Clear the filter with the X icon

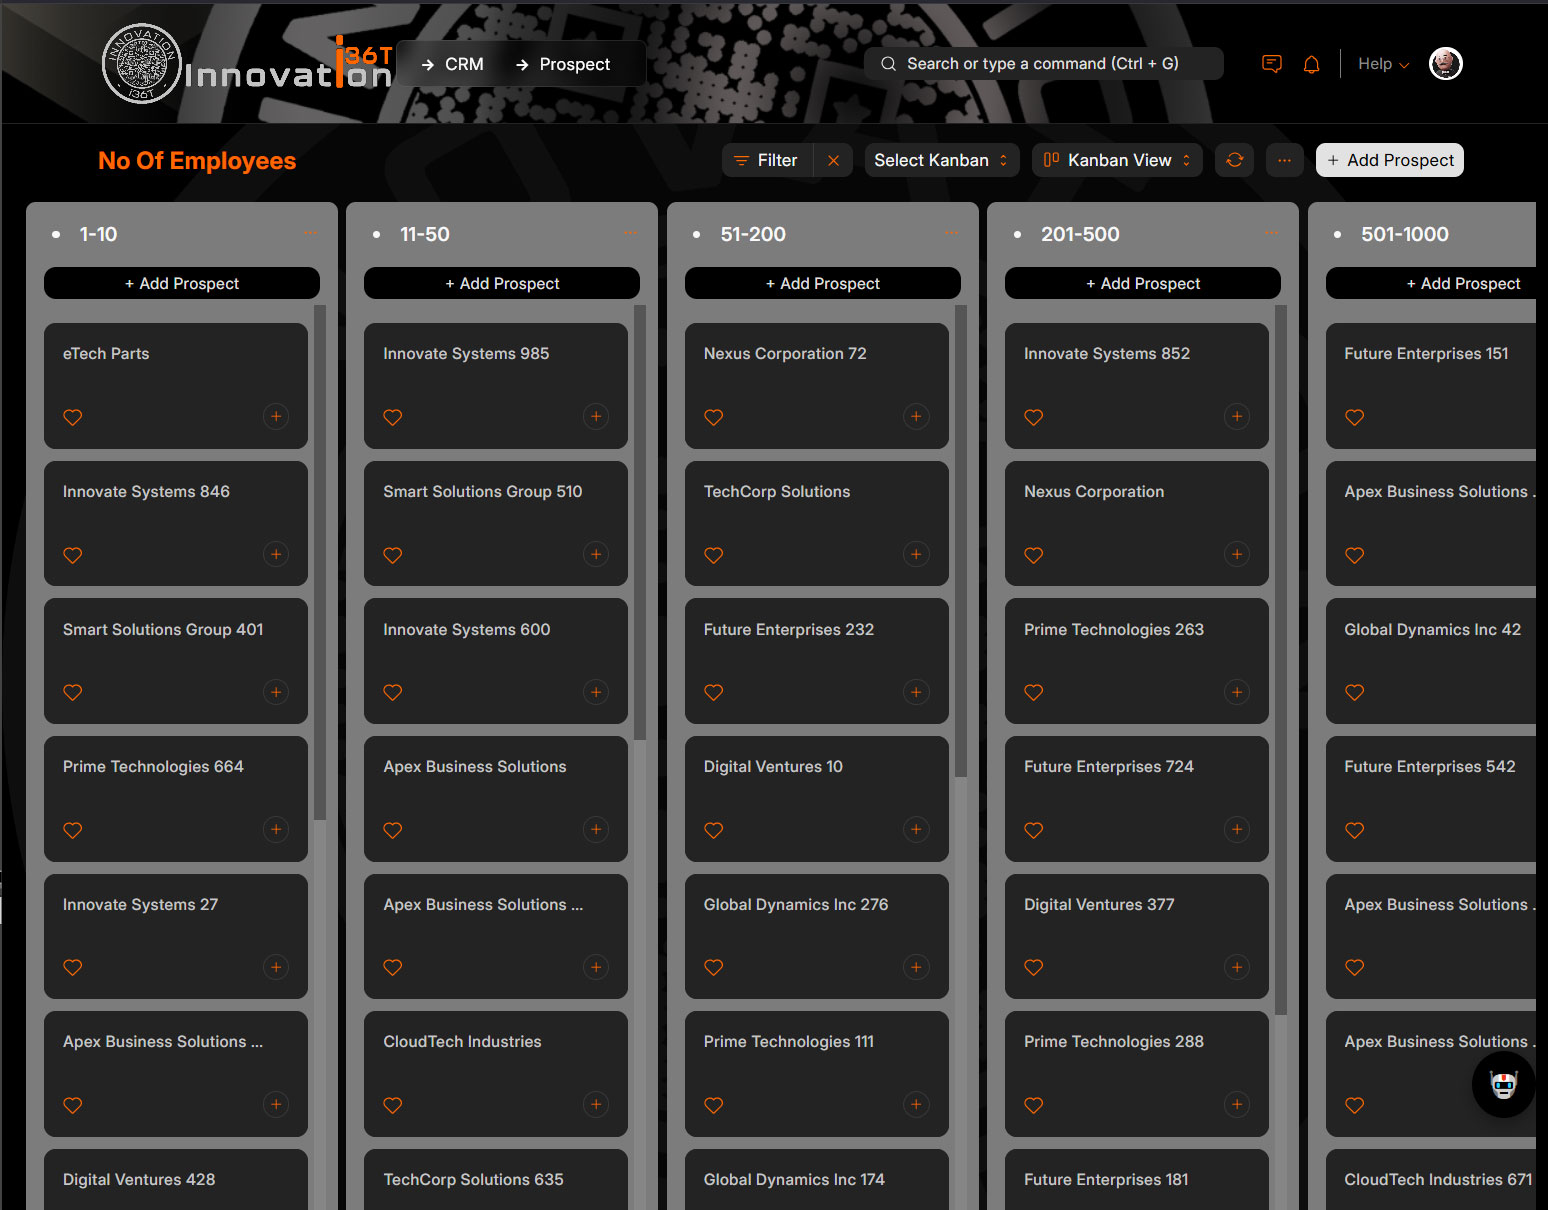pyautogui.click(x=833, y=160)
